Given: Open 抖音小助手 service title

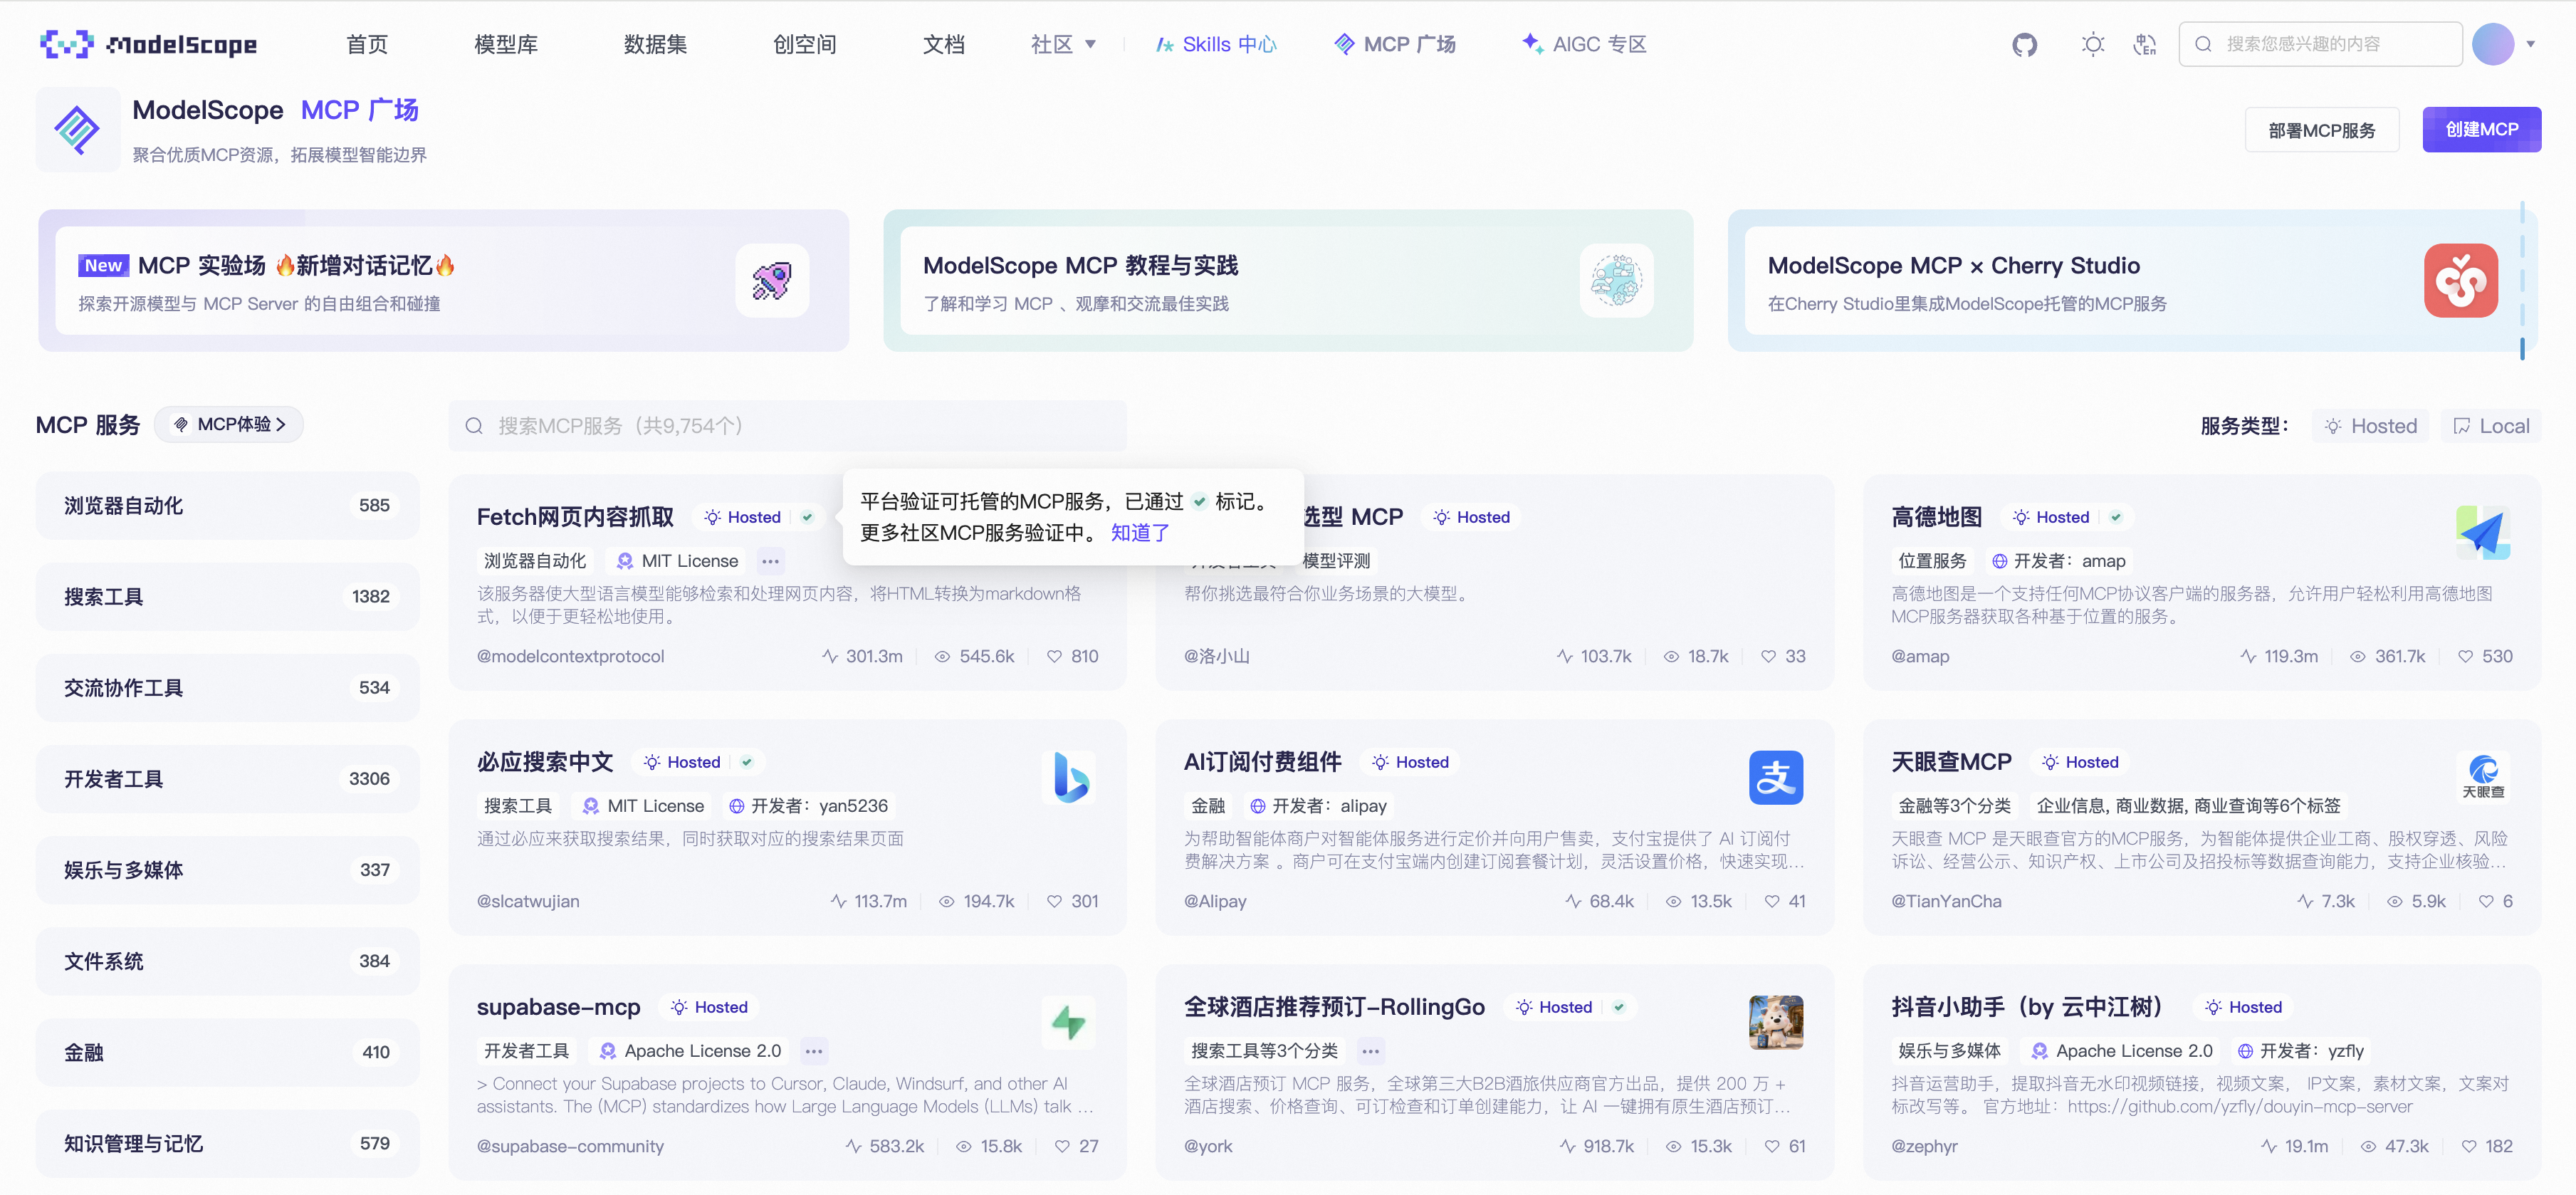Looking at the screenshot, I should pos(2027,1007).
